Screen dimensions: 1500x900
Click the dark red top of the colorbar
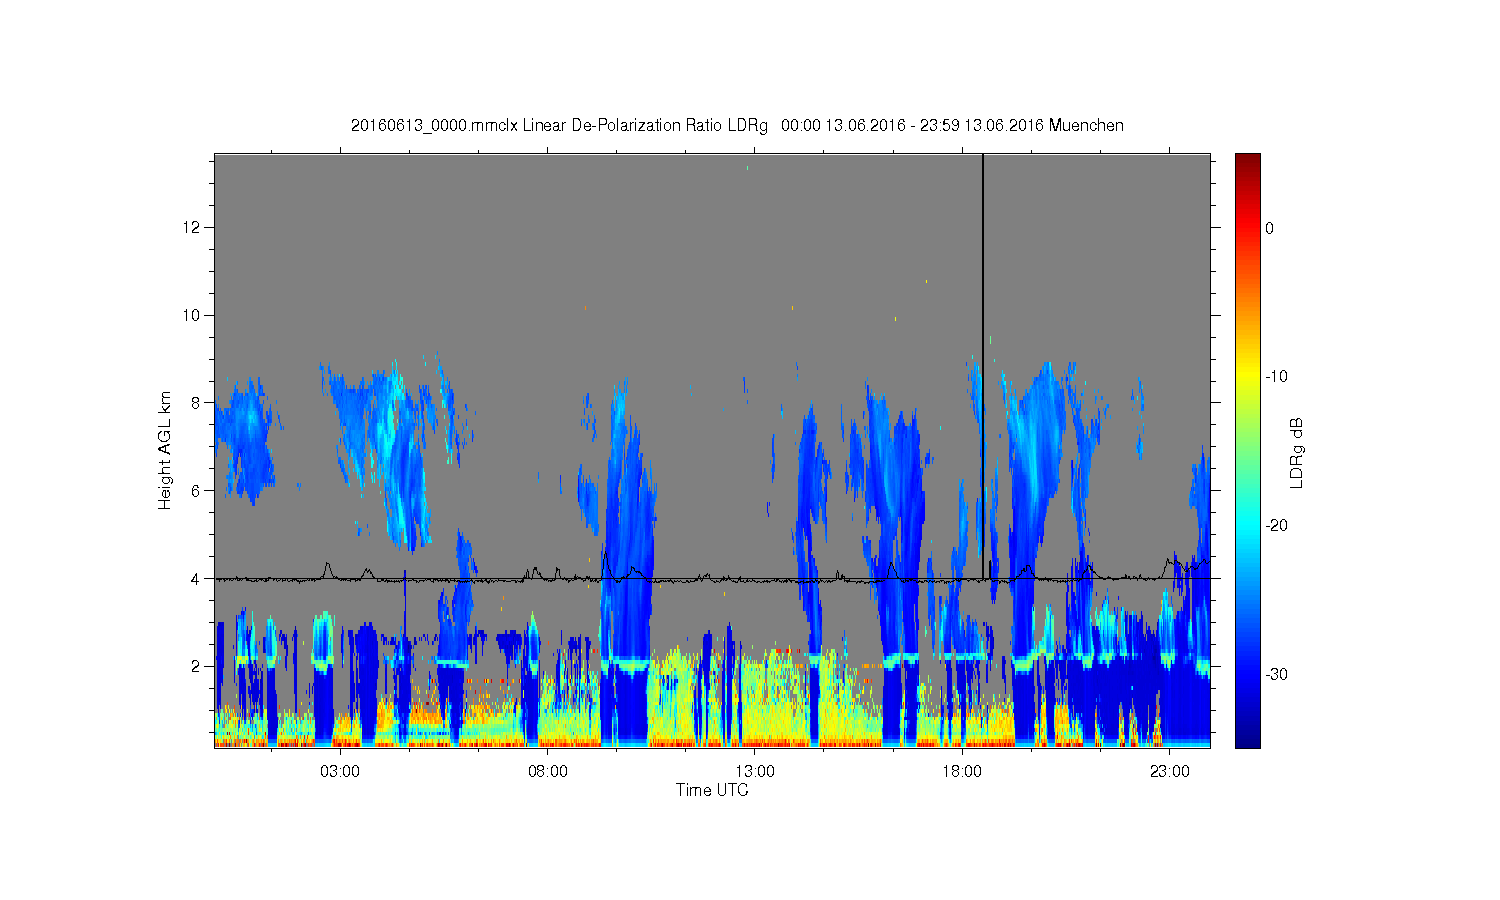[1248, 162]
